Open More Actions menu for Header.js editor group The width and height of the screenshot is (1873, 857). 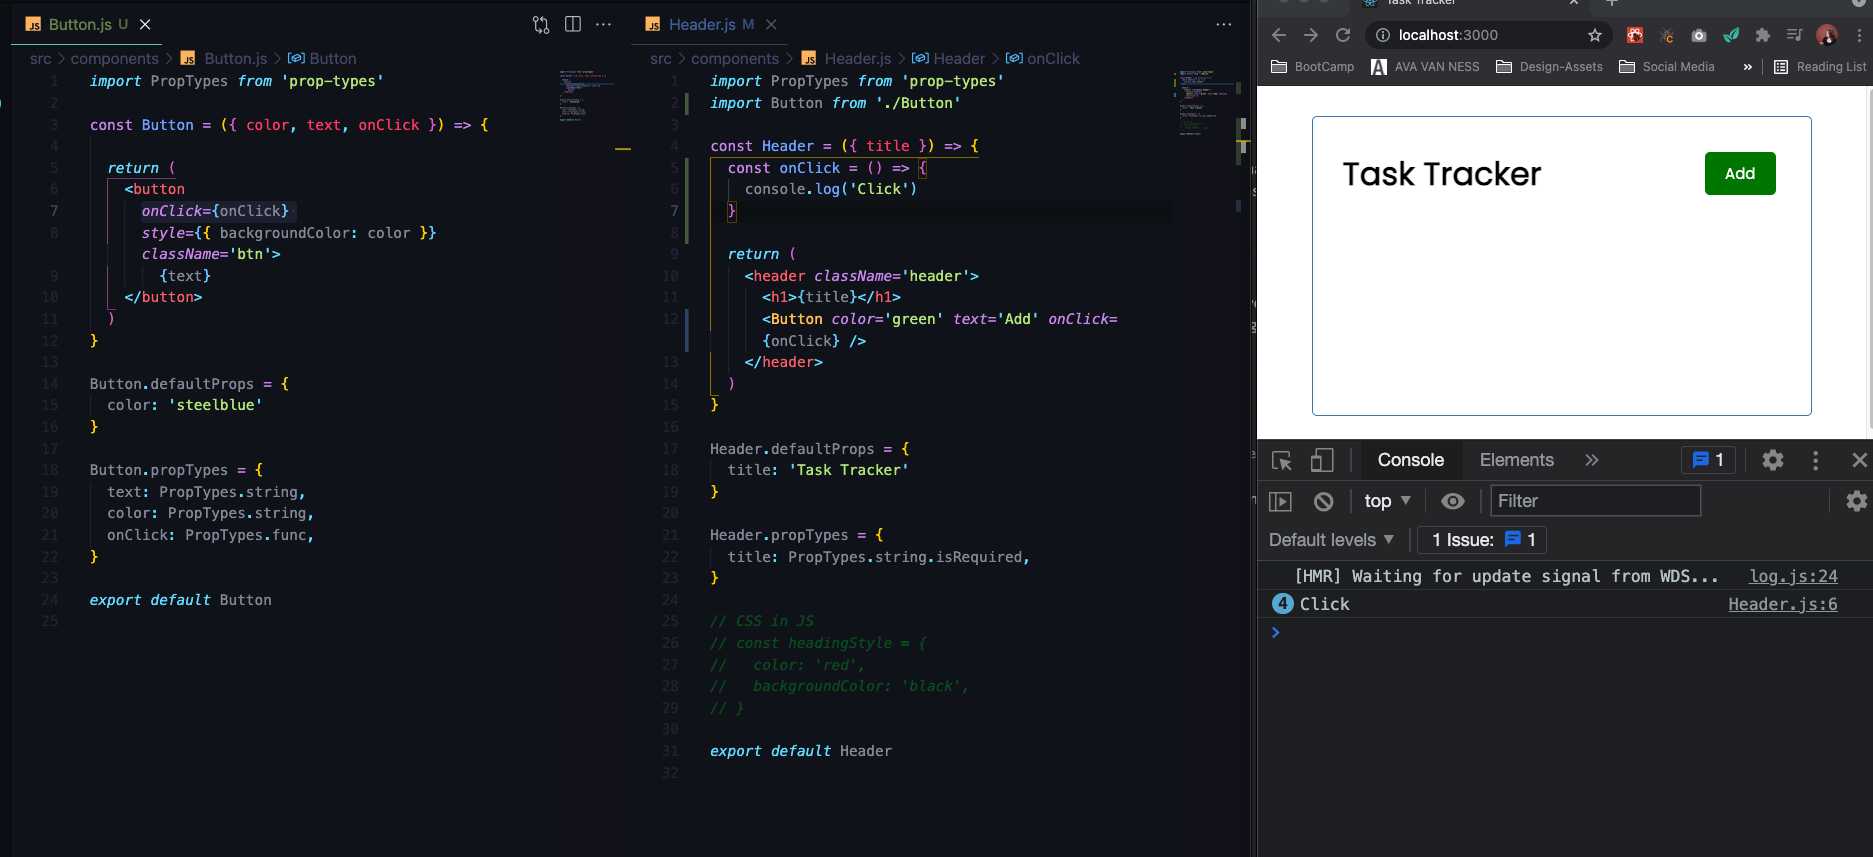pyautogui.click(x=1224, y=24)
